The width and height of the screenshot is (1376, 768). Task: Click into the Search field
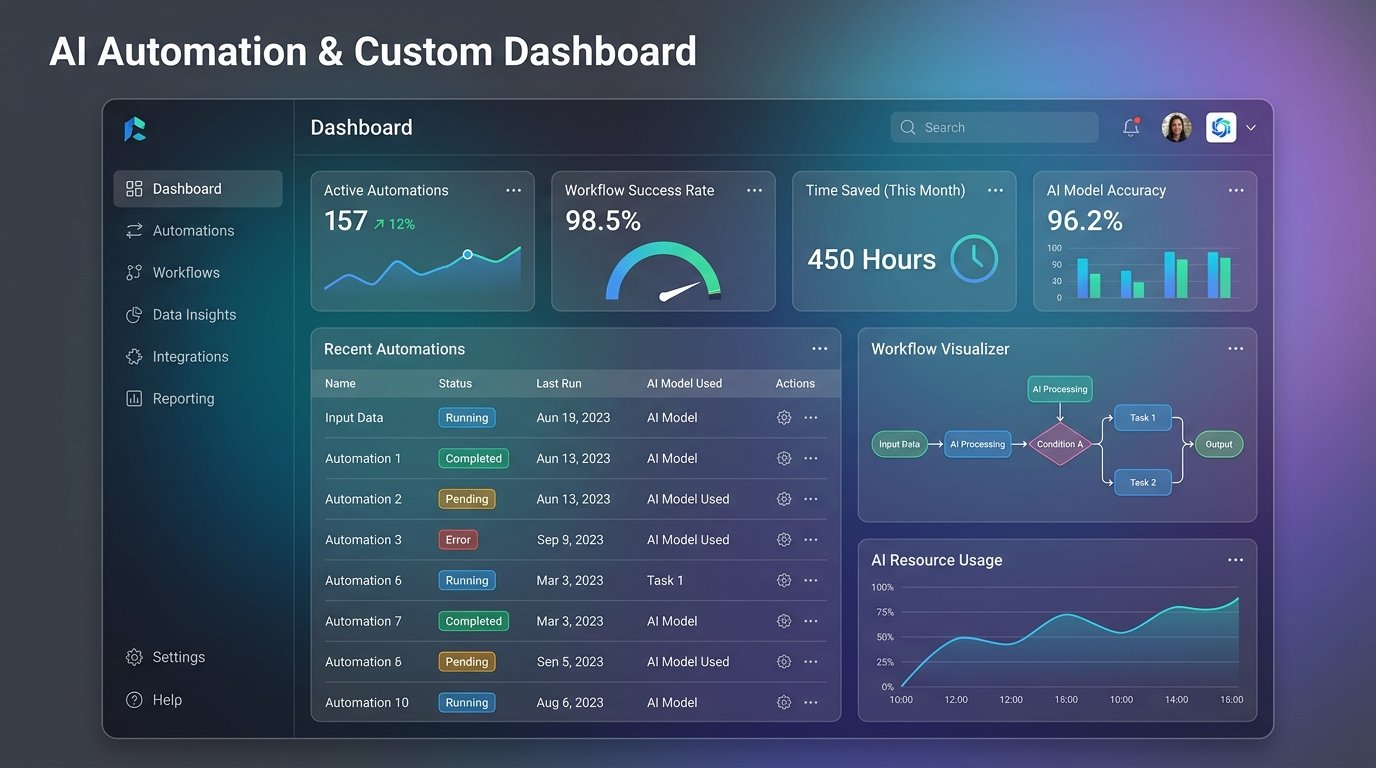pos(994,127)
